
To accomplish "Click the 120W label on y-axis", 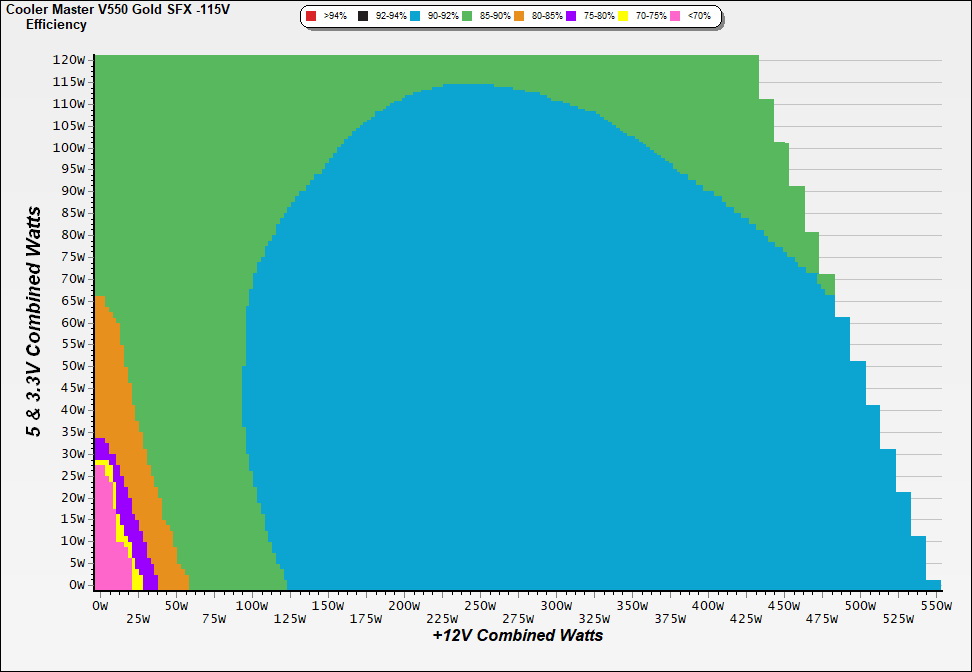I will [x=68, y=60].
